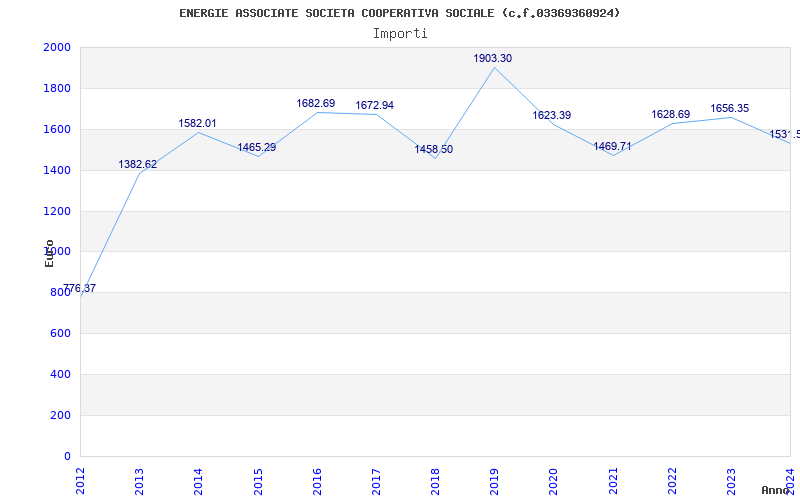800x500 pixels.
Task: Select the 1682.69 value label
Action: coord(315,104)
